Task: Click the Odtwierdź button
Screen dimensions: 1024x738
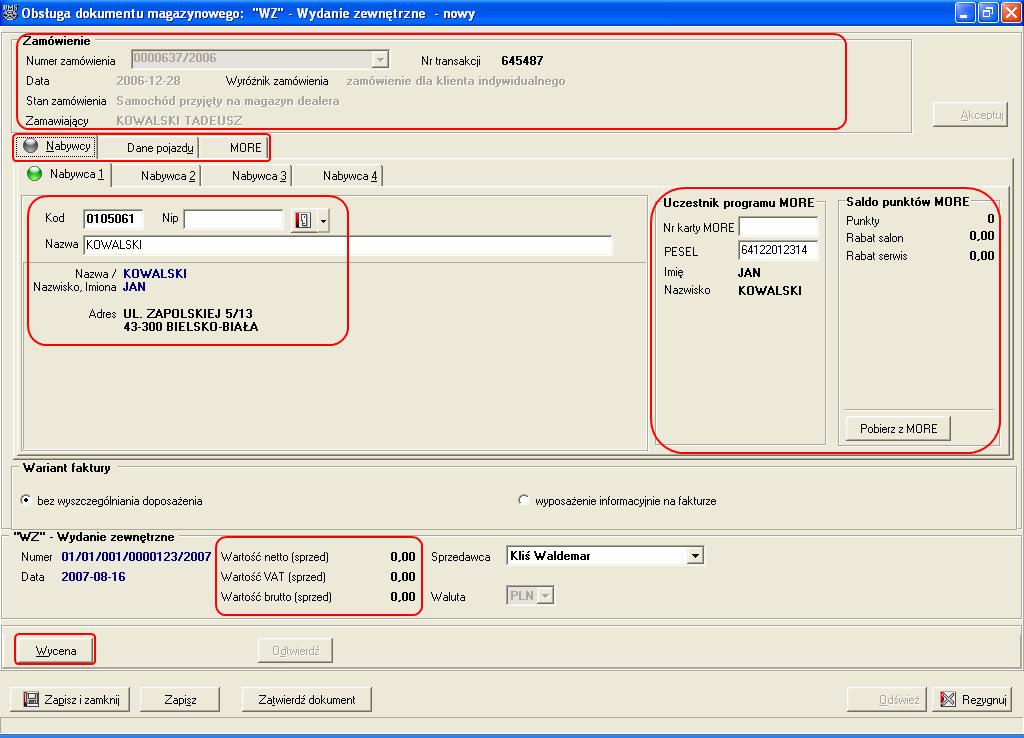Action: (x=295, y=650)
